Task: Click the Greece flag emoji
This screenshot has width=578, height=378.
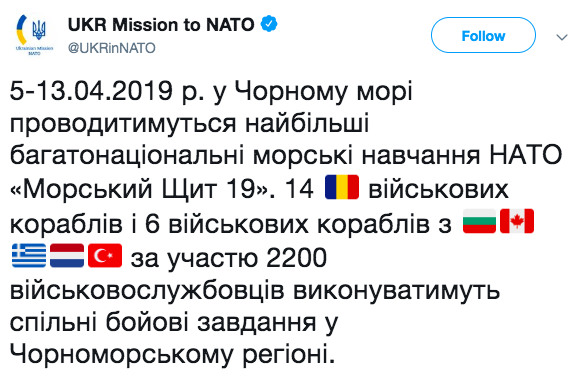Action: [29, 255]
